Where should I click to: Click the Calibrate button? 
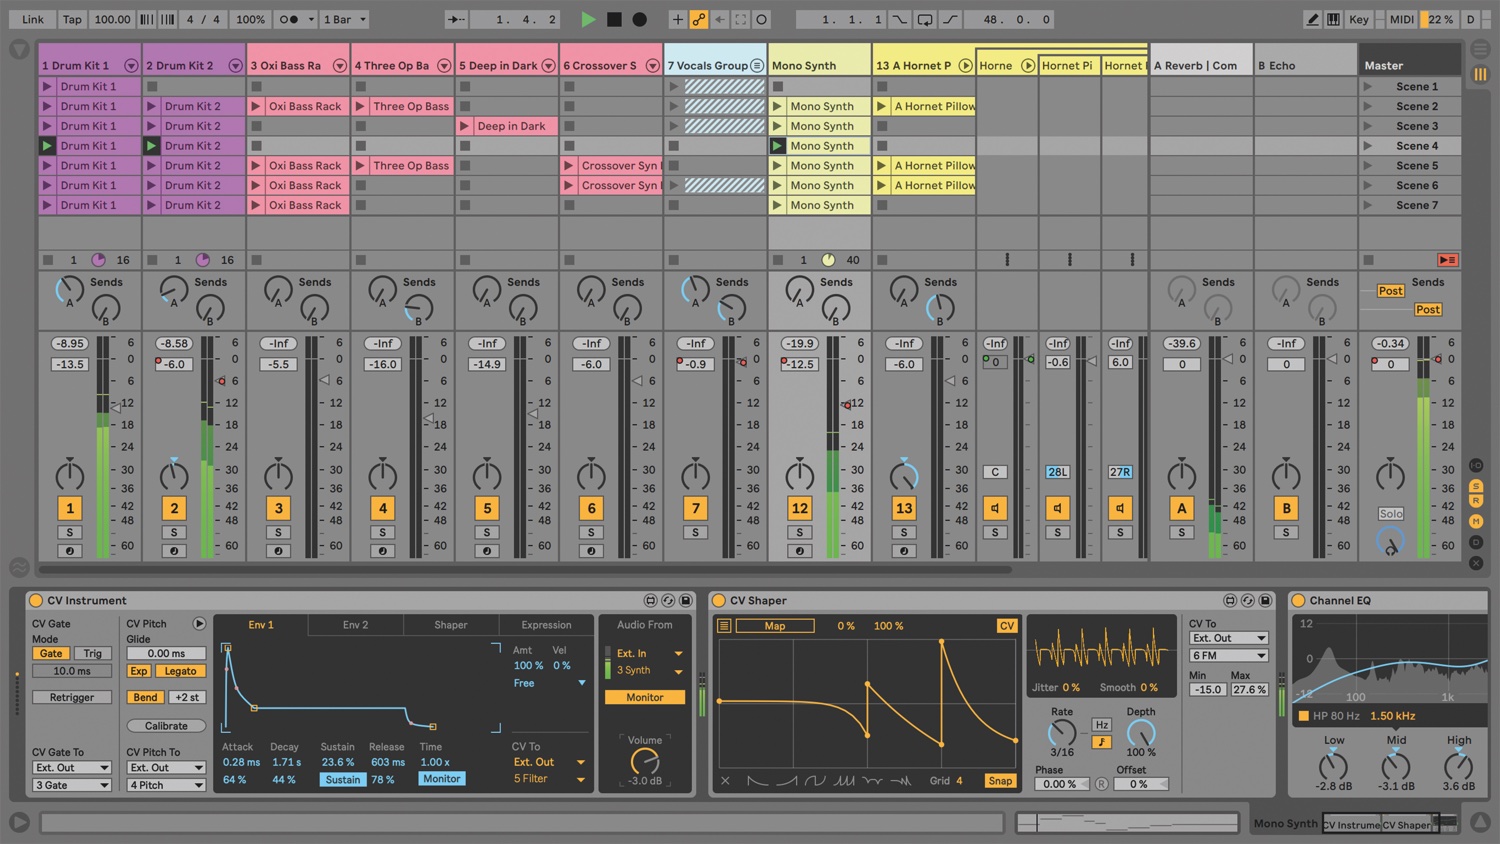(x=166, y=726)
